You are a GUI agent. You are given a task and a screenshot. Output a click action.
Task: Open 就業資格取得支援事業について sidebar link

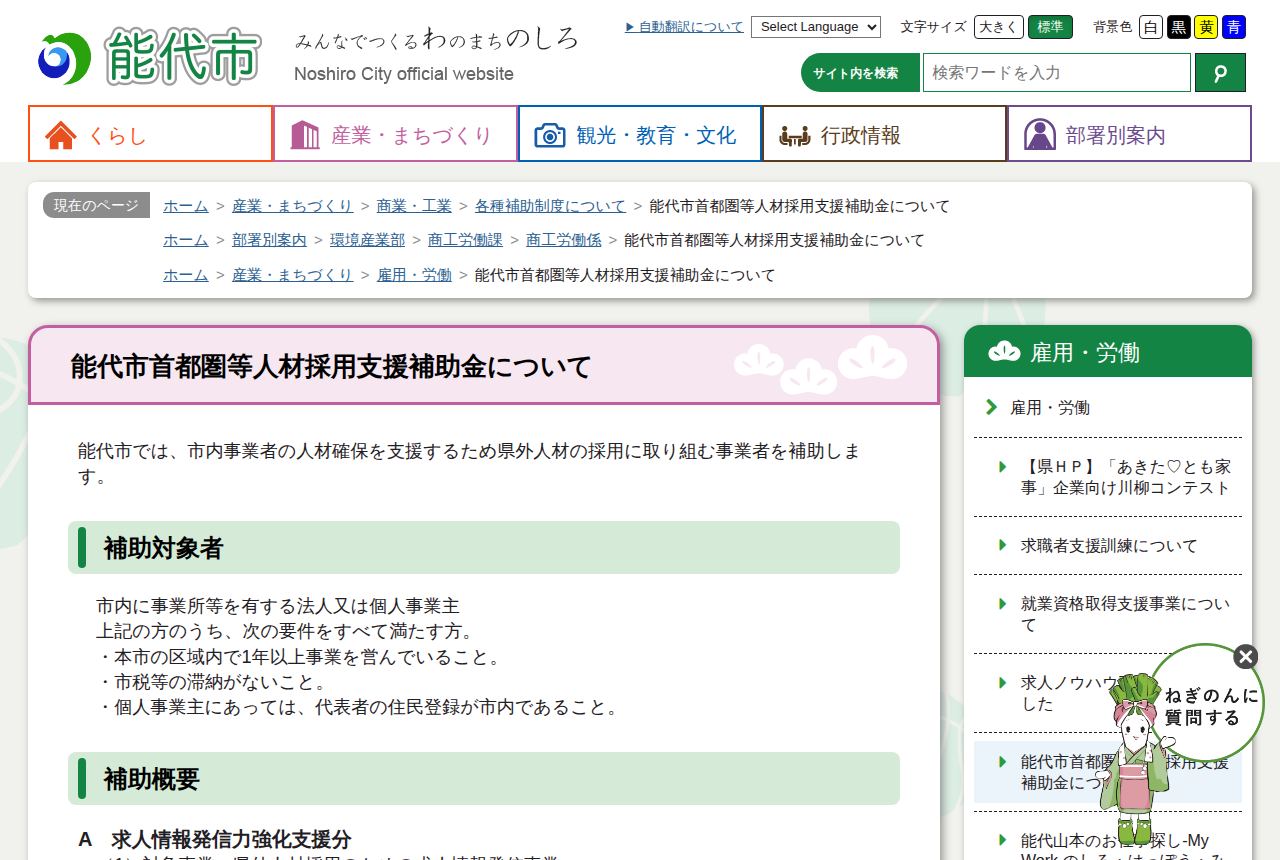coord(1125,614)
